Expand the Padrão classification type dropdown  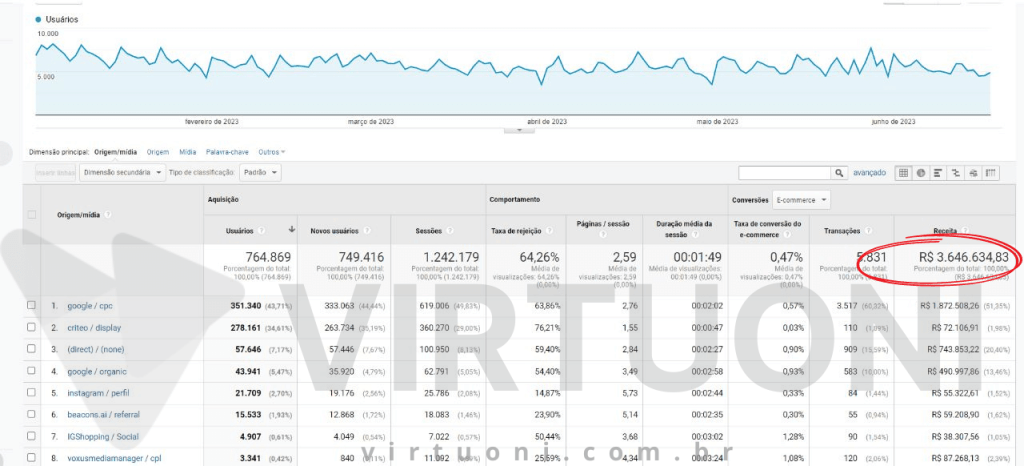[x=260, y=172]
